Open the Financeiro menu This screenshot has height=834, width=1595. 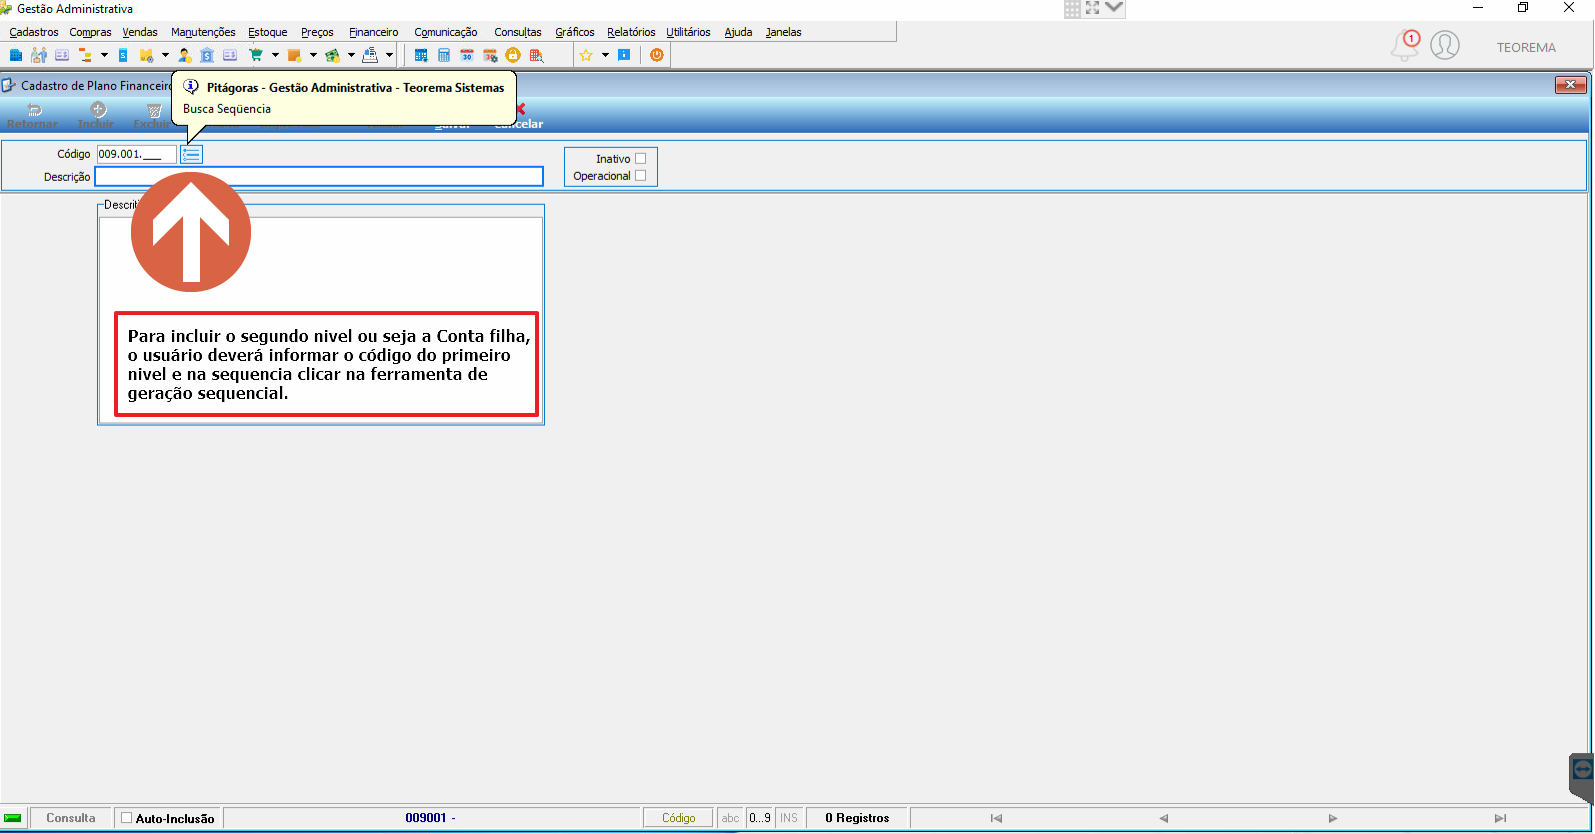click(373, 32)
